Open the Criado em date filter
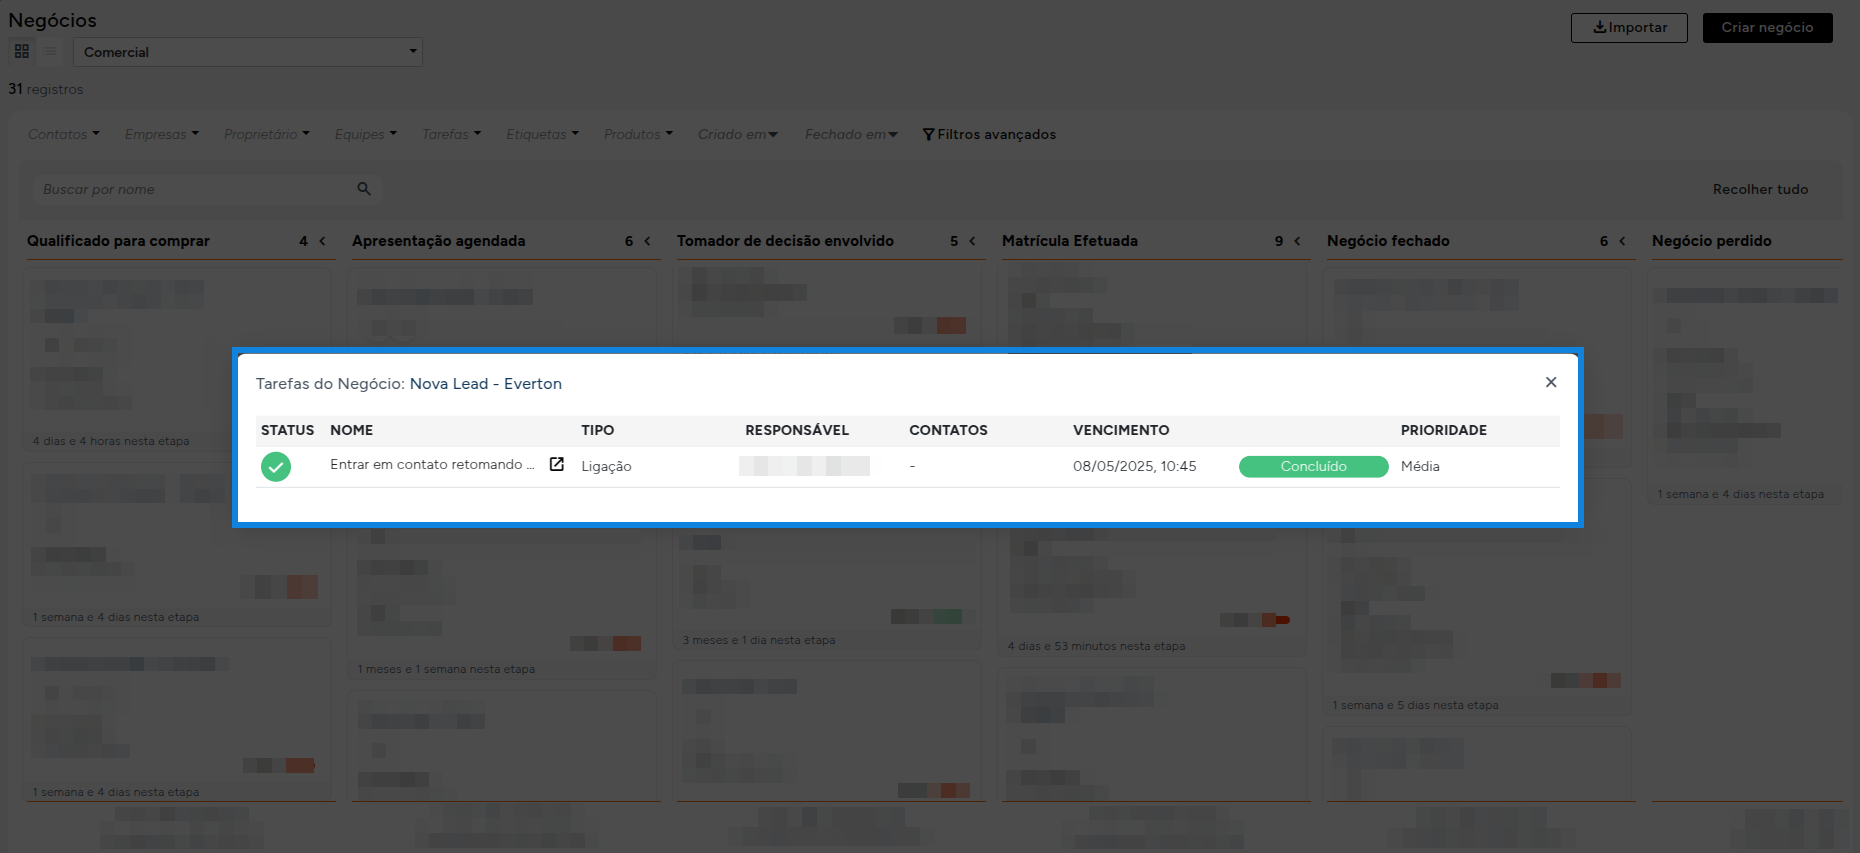The height and width of the screenshot is (853, 1860). click(737, 134)
